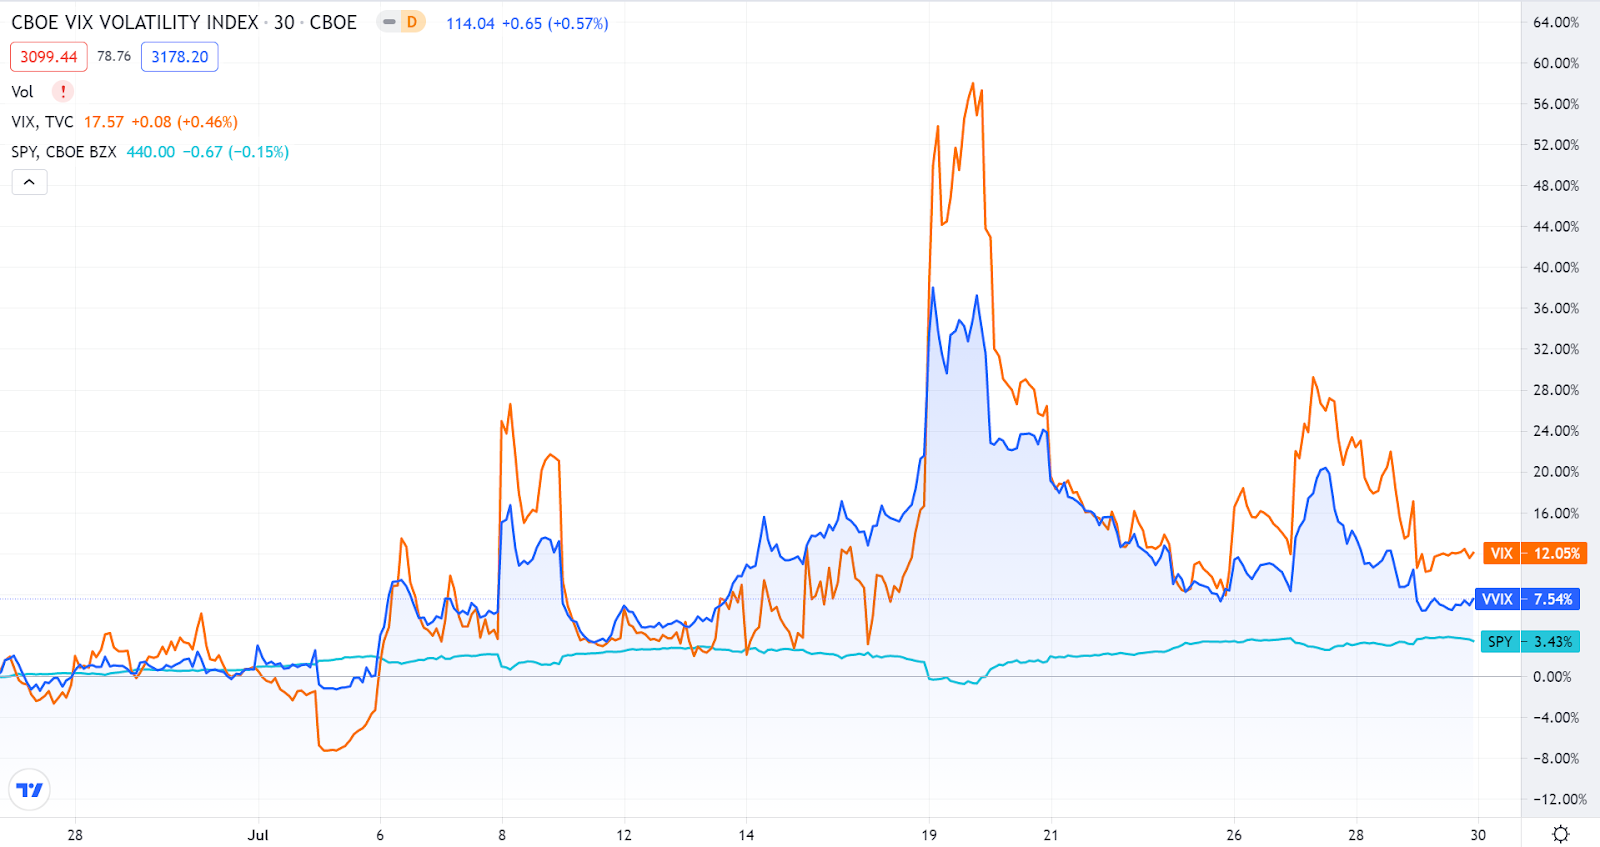Click the Vol warning exclamation icon
This screenshot has height=847, width=1600.
pyautogui.click(x=63, y=91)
